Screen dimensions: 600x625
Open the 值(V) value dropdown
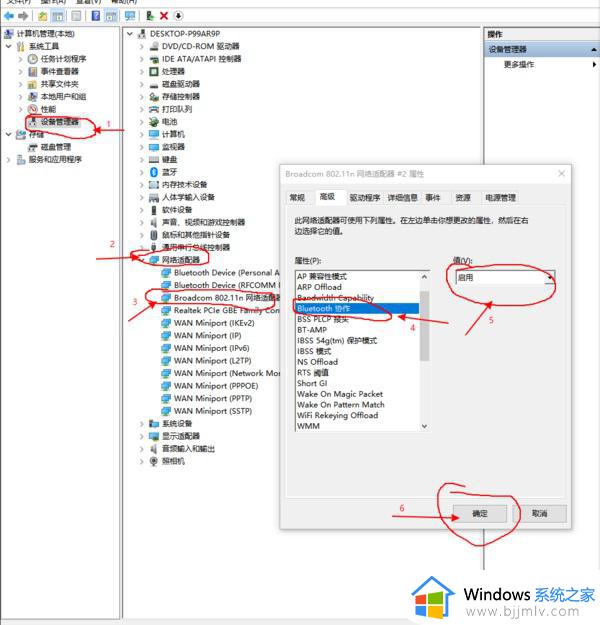tap(550, 277)
